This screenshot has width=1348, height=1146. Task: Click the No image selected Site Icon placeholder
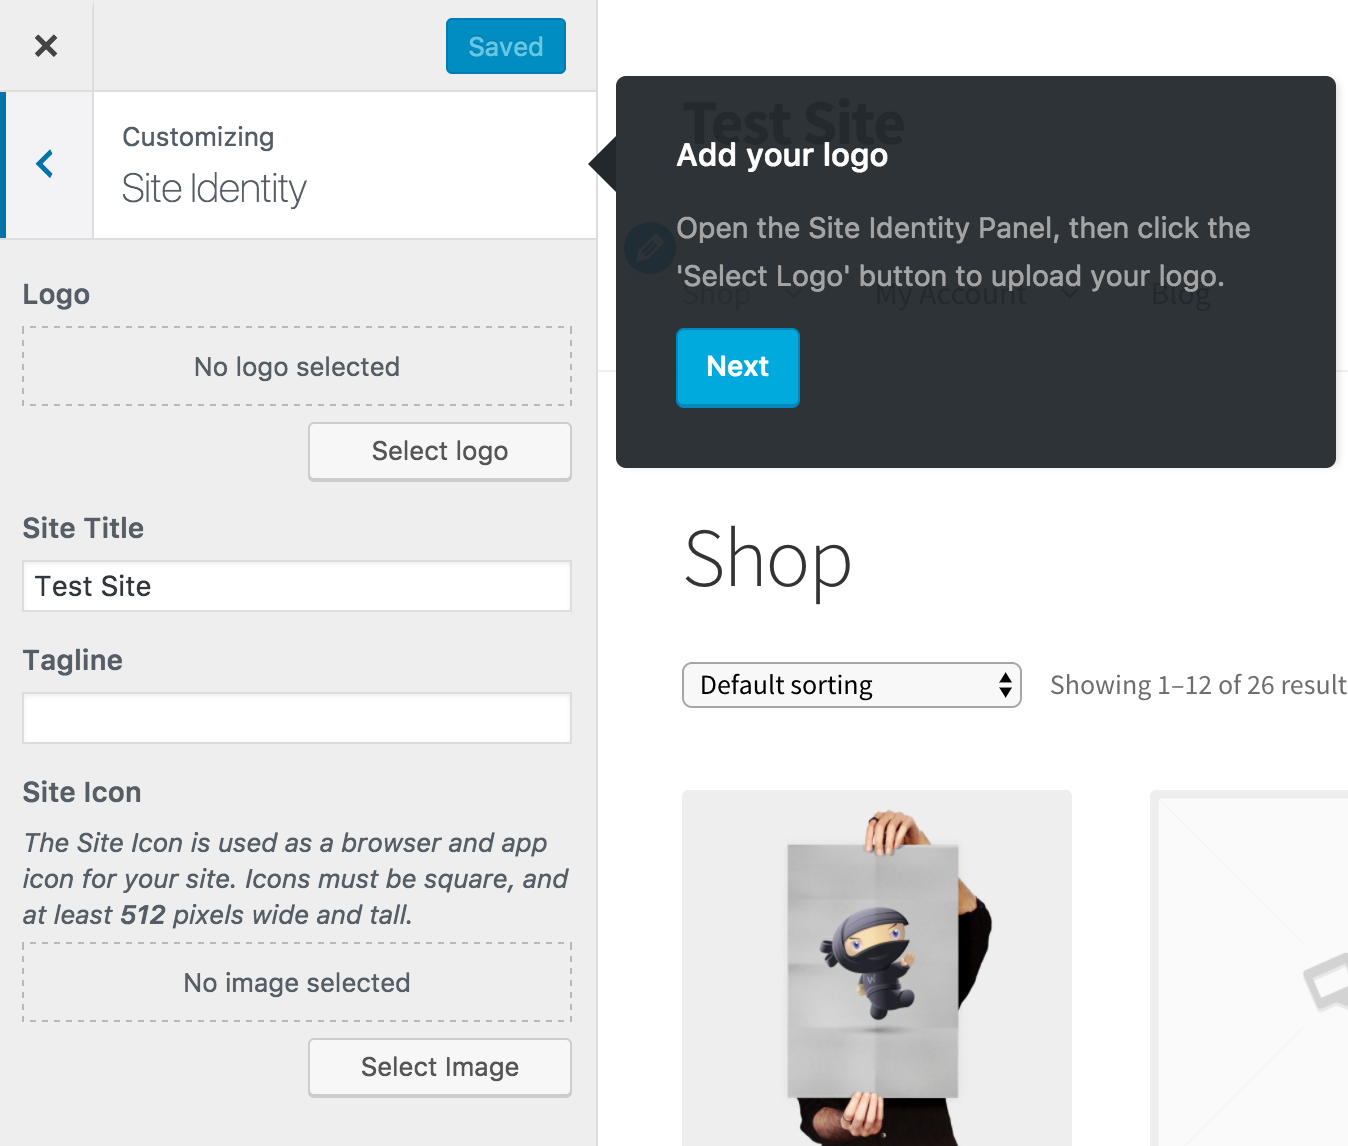(x=296, y=982)
